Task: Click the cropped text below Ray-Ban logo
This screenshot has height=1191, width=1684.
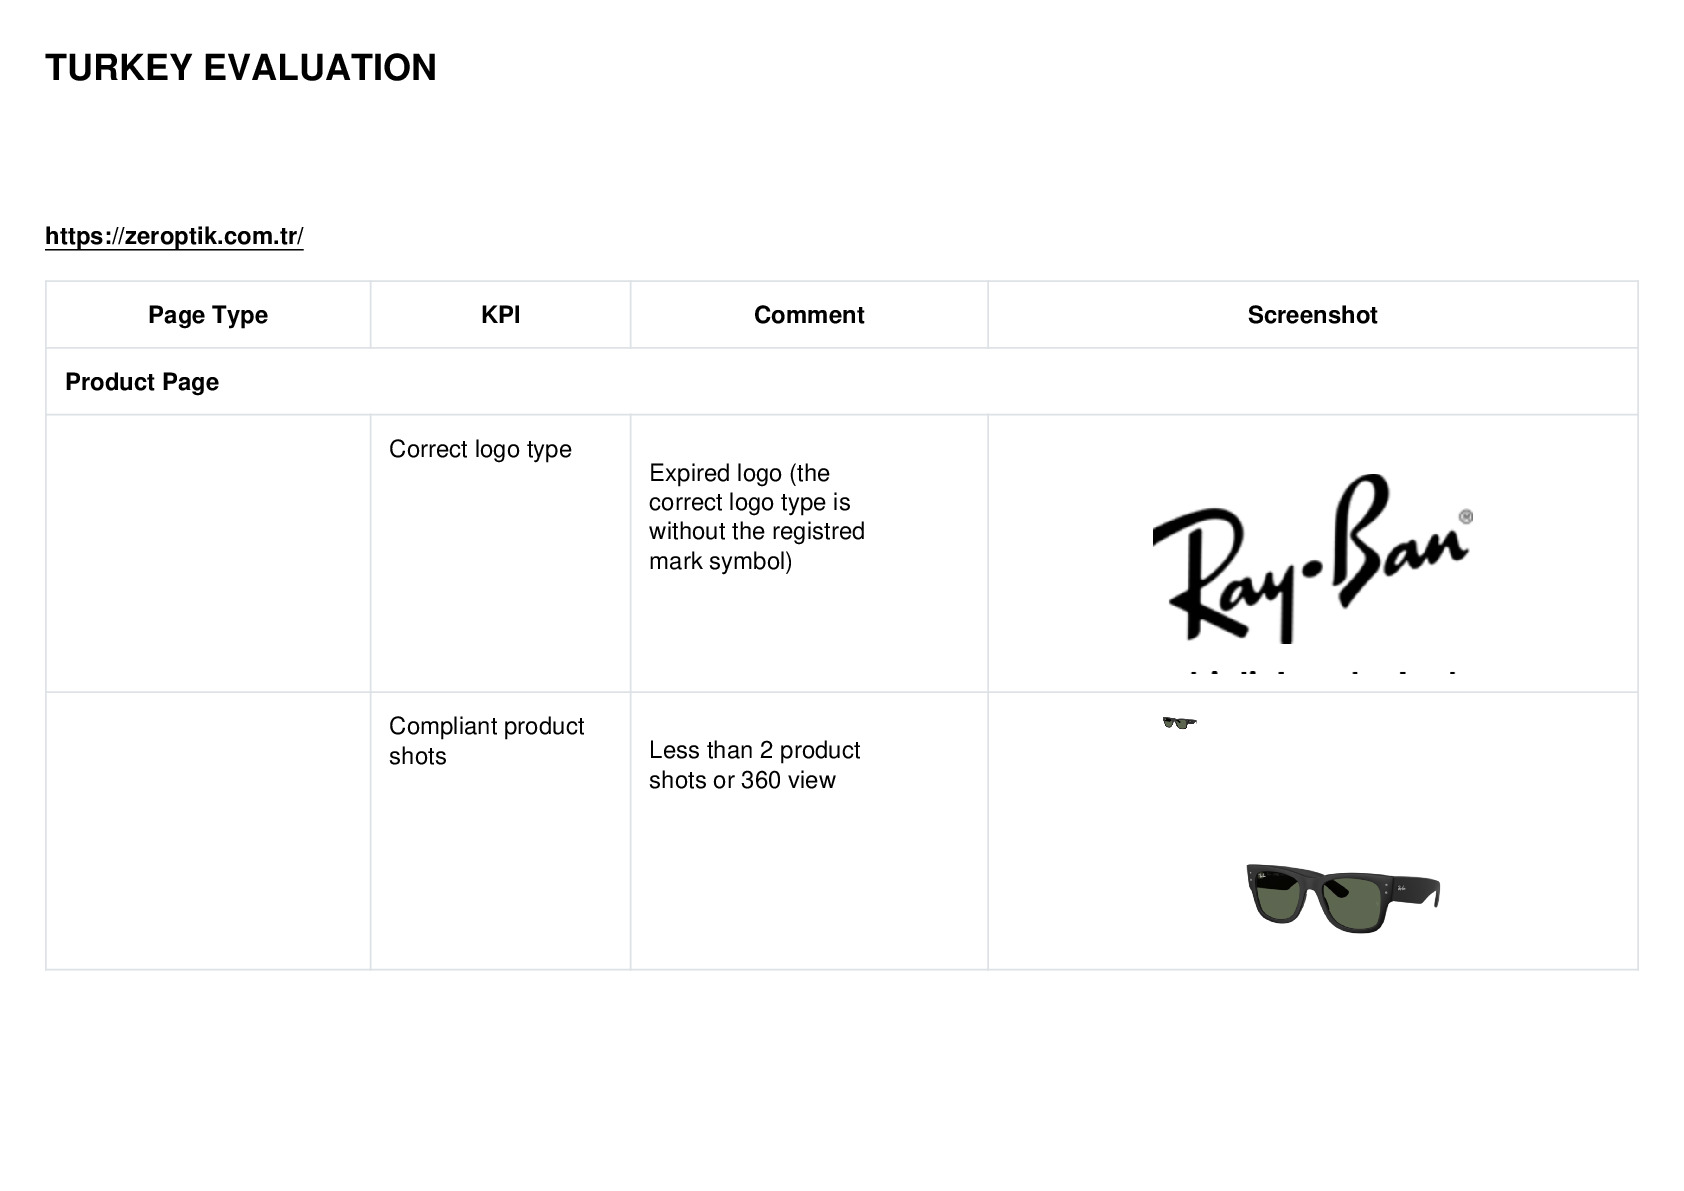Action: [x=1322, y=673]
